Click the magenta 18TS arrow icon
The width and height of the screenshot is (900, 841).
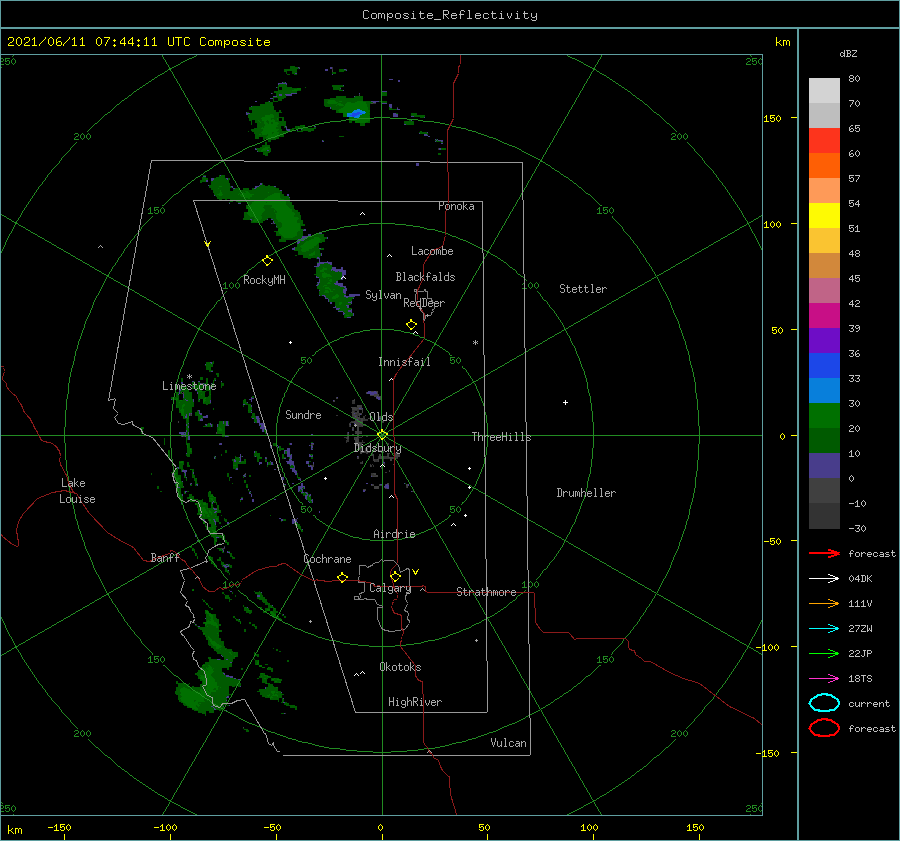click(x=824, y=679)
